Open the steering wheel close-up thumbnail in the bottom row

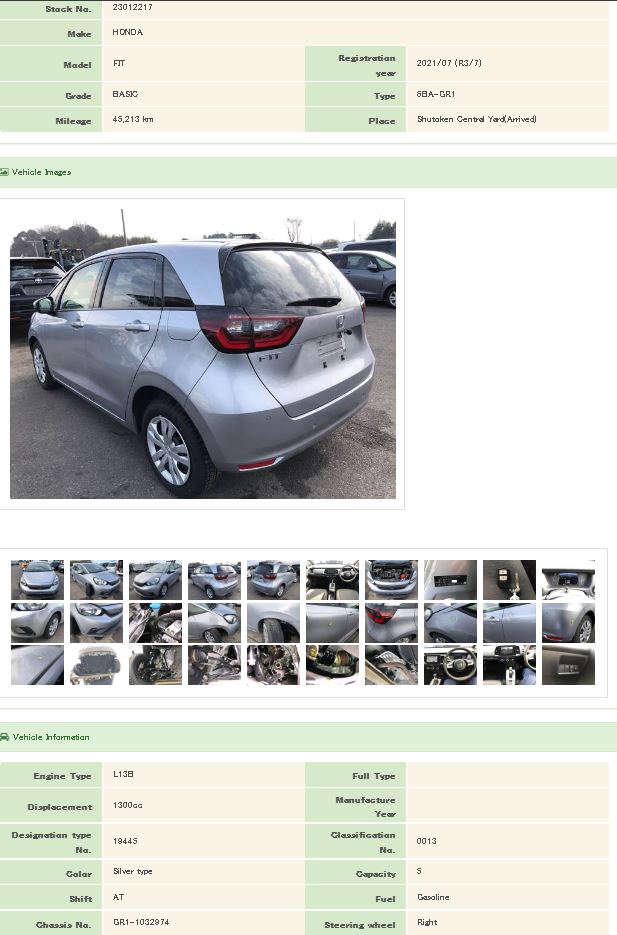[450, 664]
